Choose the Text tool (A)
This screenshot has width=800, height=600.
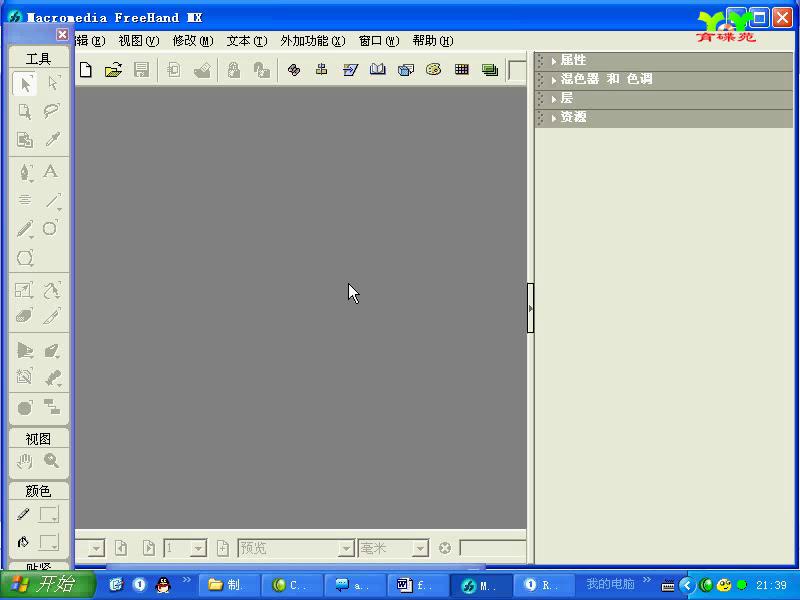tap(51, 171)
